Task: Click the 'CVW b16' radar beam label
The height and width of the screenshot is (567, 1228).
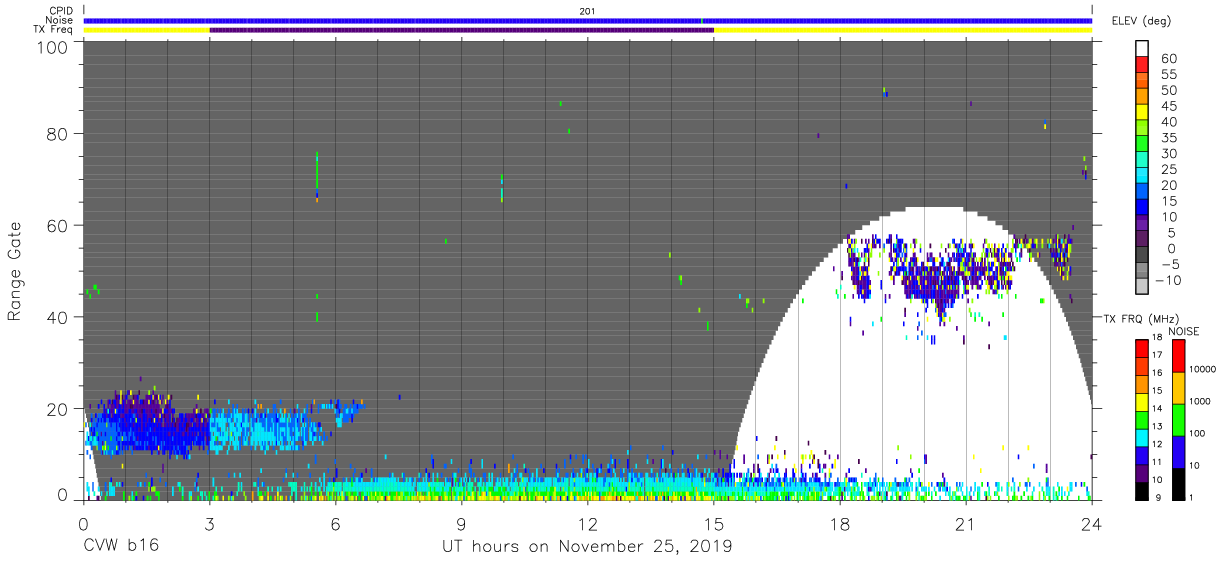Action: (x=121, y=546)
